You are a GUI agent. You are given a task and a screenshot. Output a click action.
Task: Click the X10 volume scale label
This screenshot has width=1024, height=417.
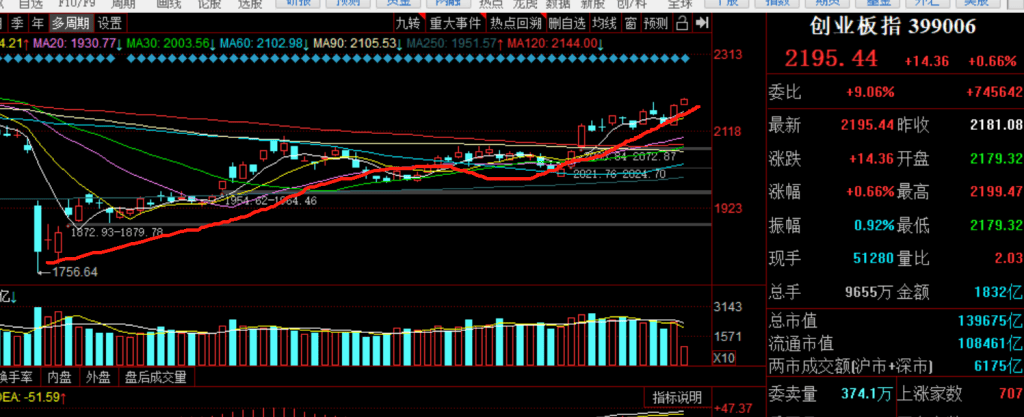[x=723, y=358]
